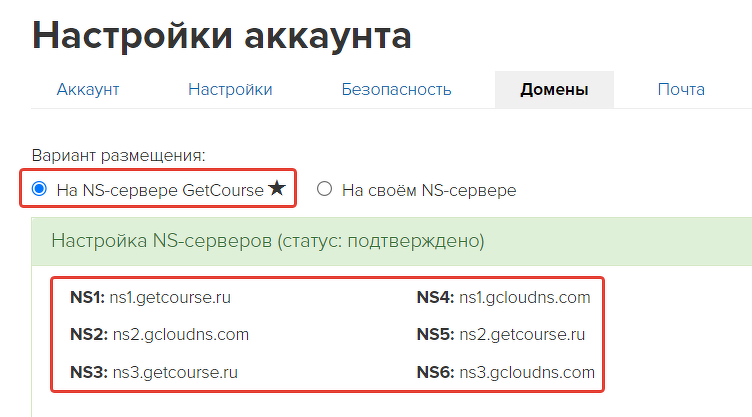Choose the 'На своём NS-сервере' radio option
Viewport: 752px width, 417px height.
pyautogui.click(x=324, y=189)
